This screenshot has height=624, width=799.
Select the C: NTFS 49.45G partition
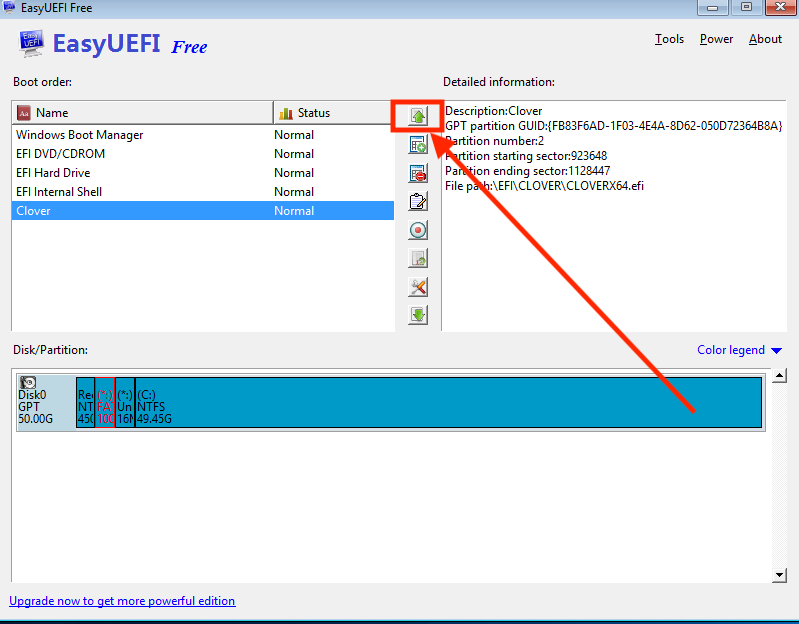[x=448, y=402]
